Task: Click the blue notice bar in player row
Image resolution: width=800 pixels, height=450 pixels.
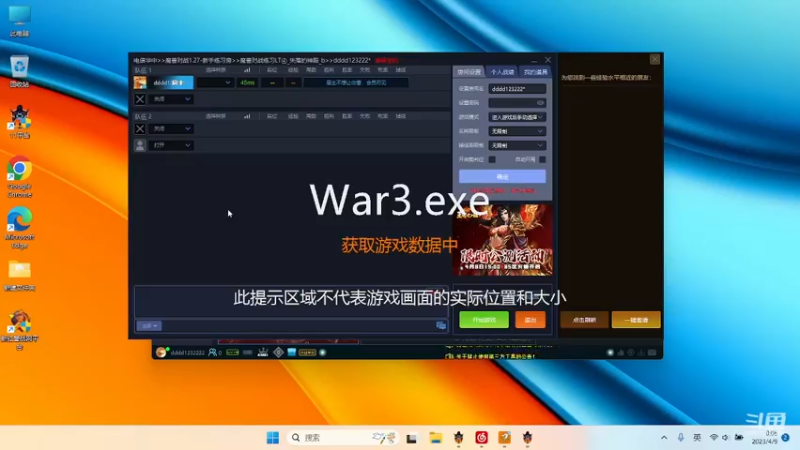Action: tap(356, 82)
